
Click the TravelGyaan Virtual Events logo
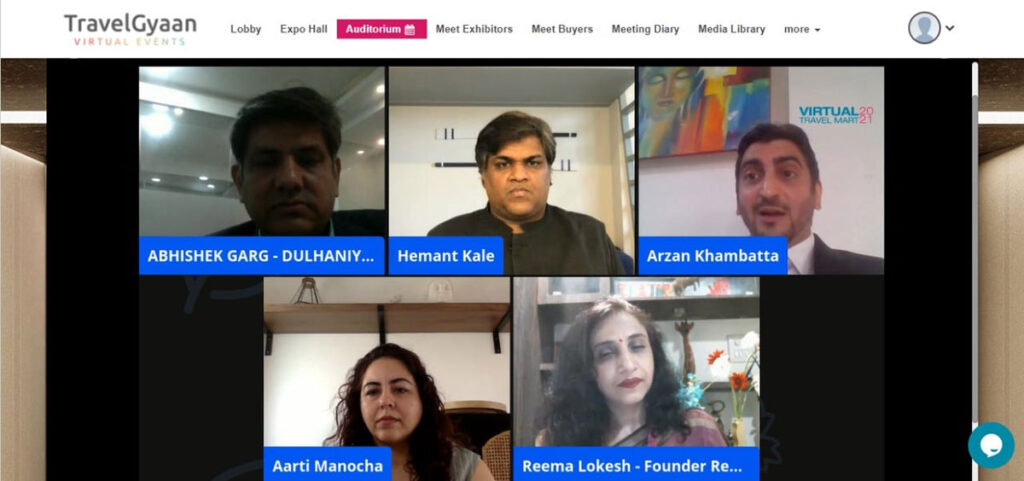(x=131, y=29)
